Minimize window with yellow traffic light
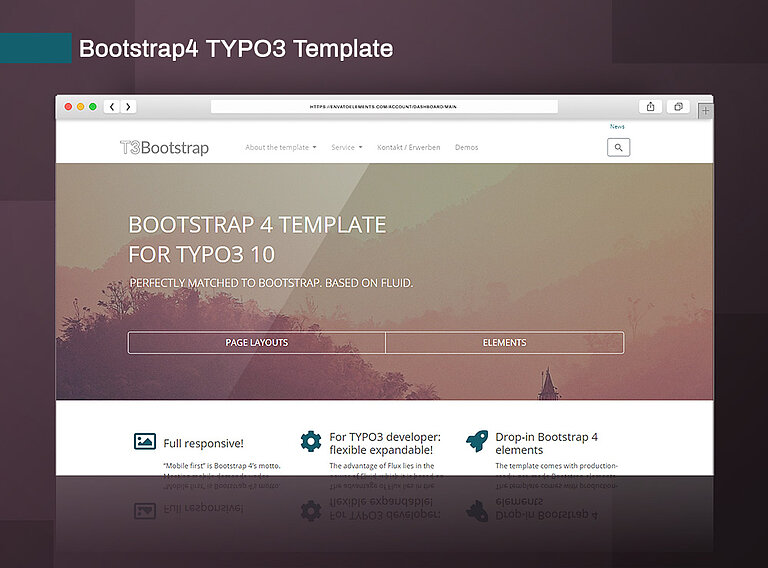Image resolution: width=768 pixels, height=568 pixels. coord(80,107)
